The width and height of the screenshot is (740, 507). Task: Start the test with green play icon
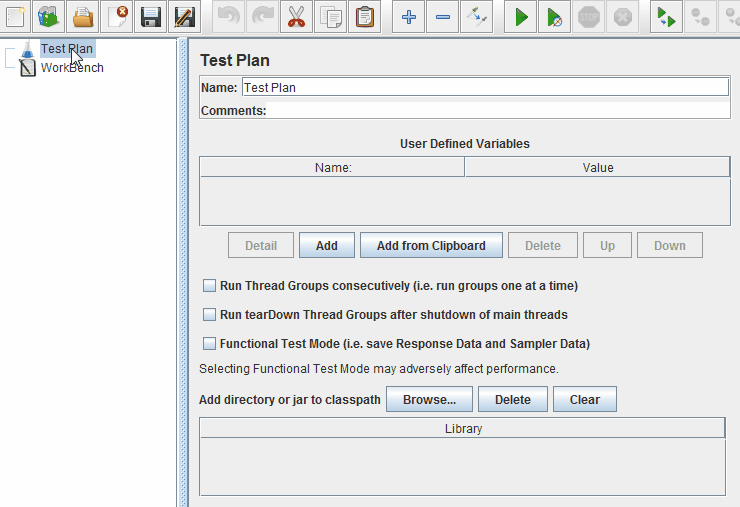tap(521, 17)
